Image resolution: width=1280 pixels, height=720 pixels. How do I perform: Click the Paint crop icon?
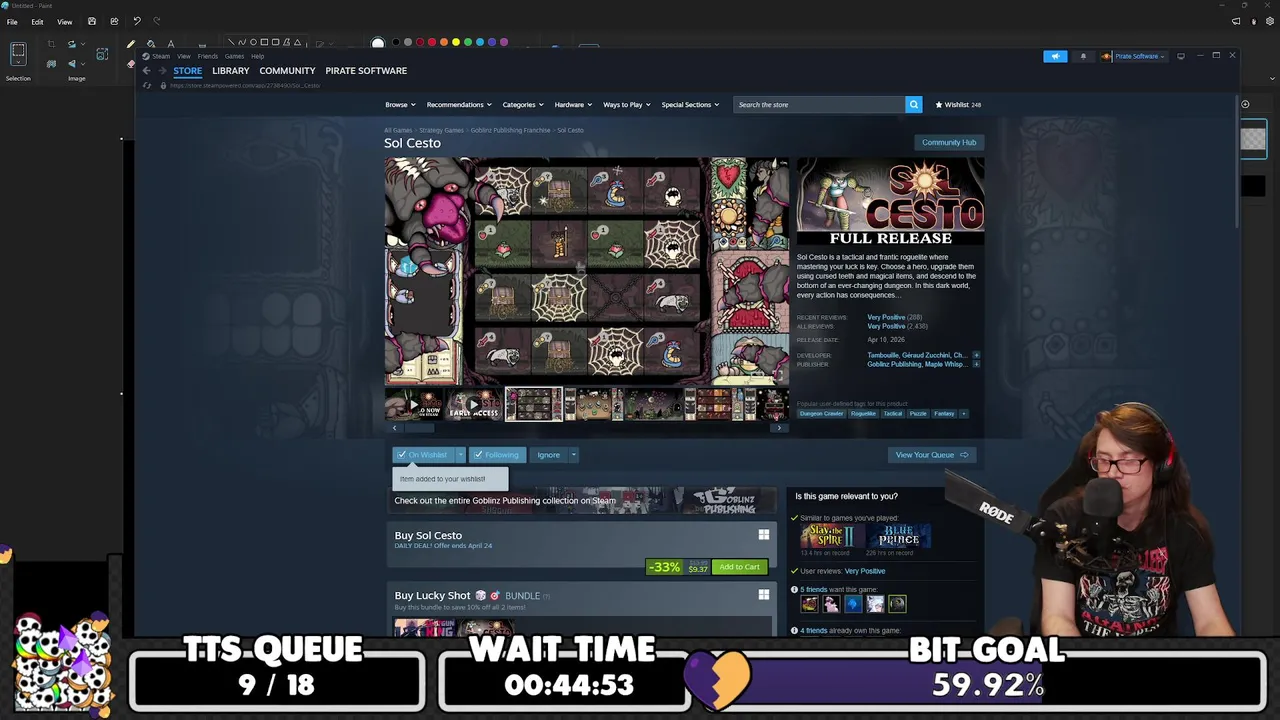51,44
